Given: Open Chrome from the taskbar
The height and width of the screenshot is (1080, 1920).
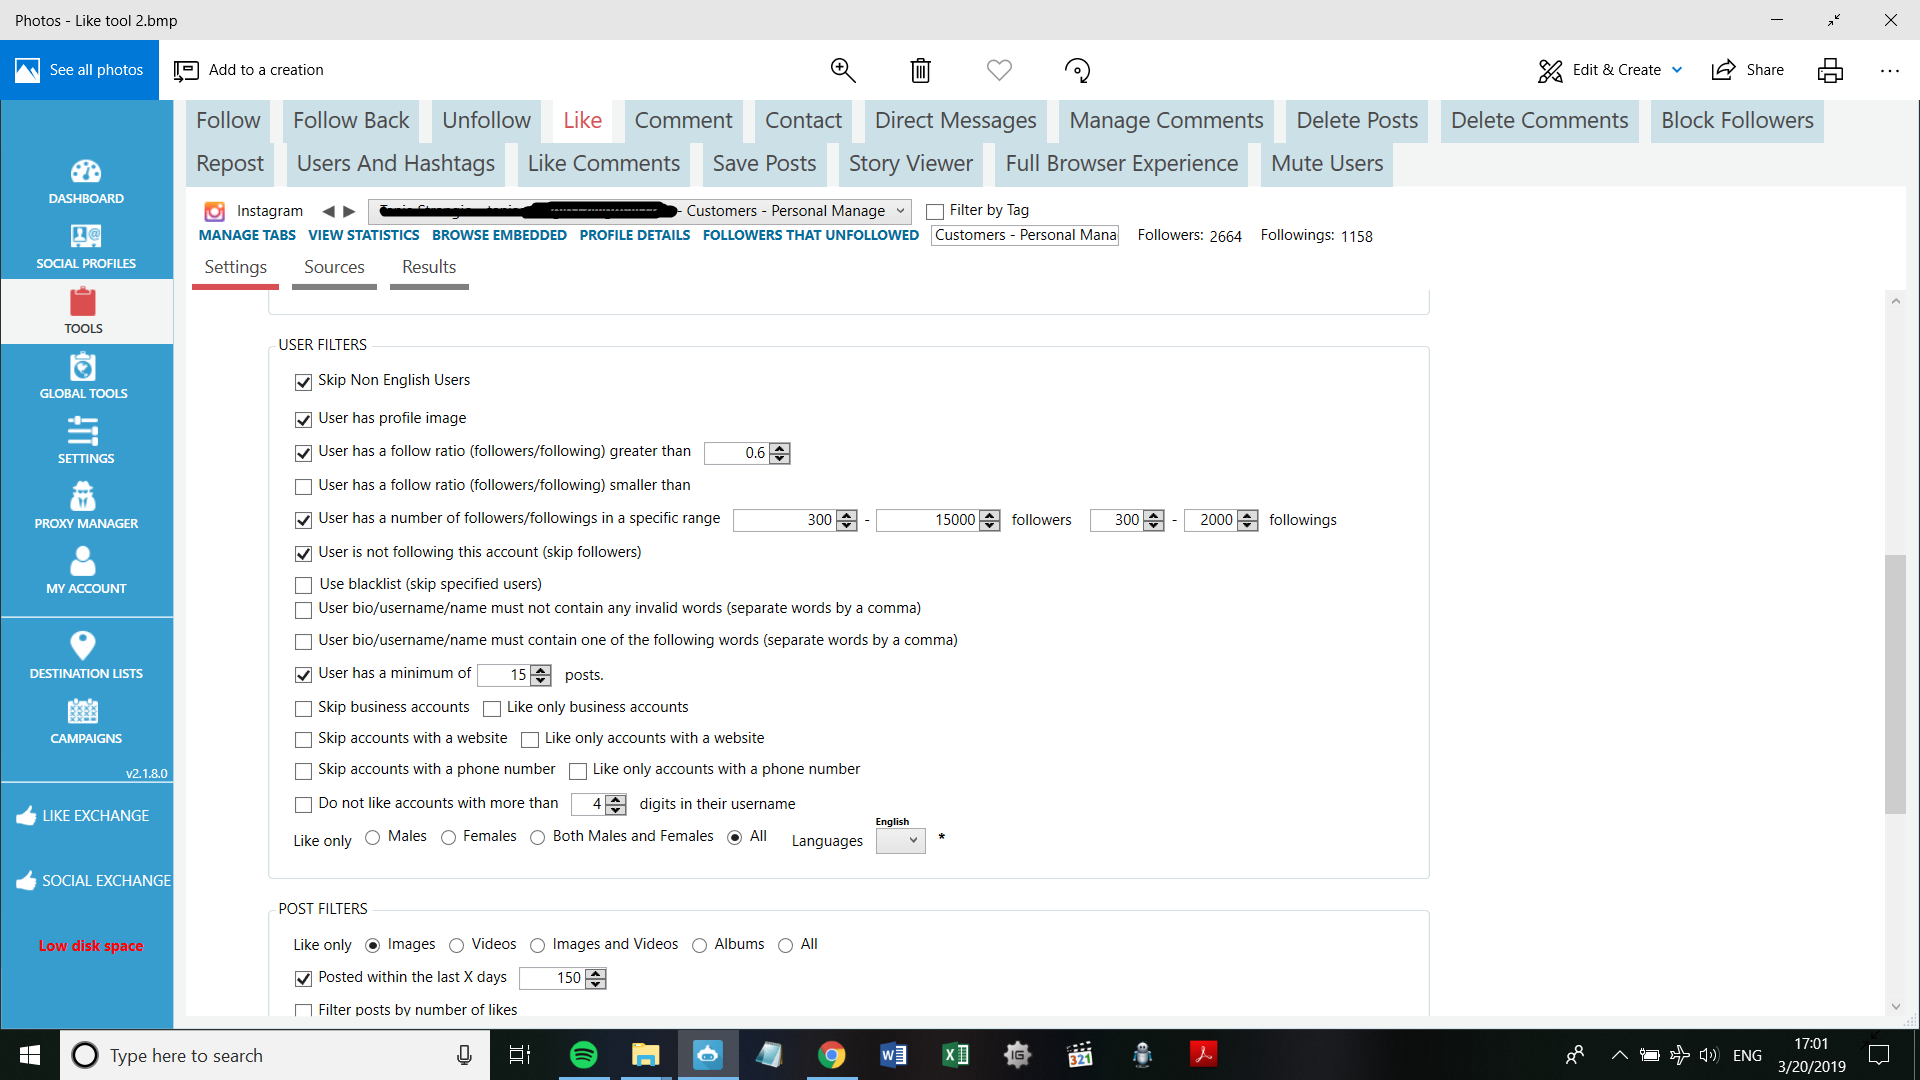Looking at the screenshot, I should coord(831,1055).
